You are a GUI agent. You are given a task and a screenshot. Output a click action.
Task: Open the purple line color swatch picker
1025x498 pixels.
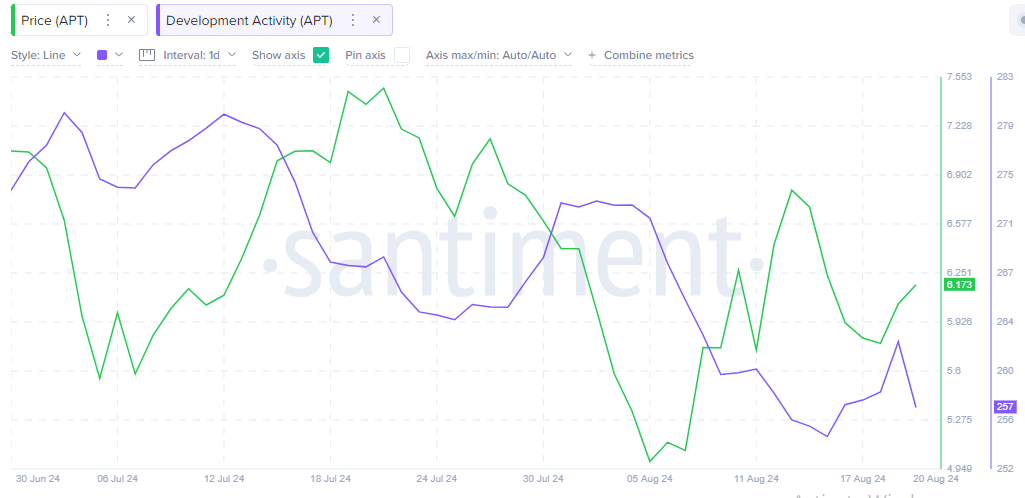pos(102,56)
